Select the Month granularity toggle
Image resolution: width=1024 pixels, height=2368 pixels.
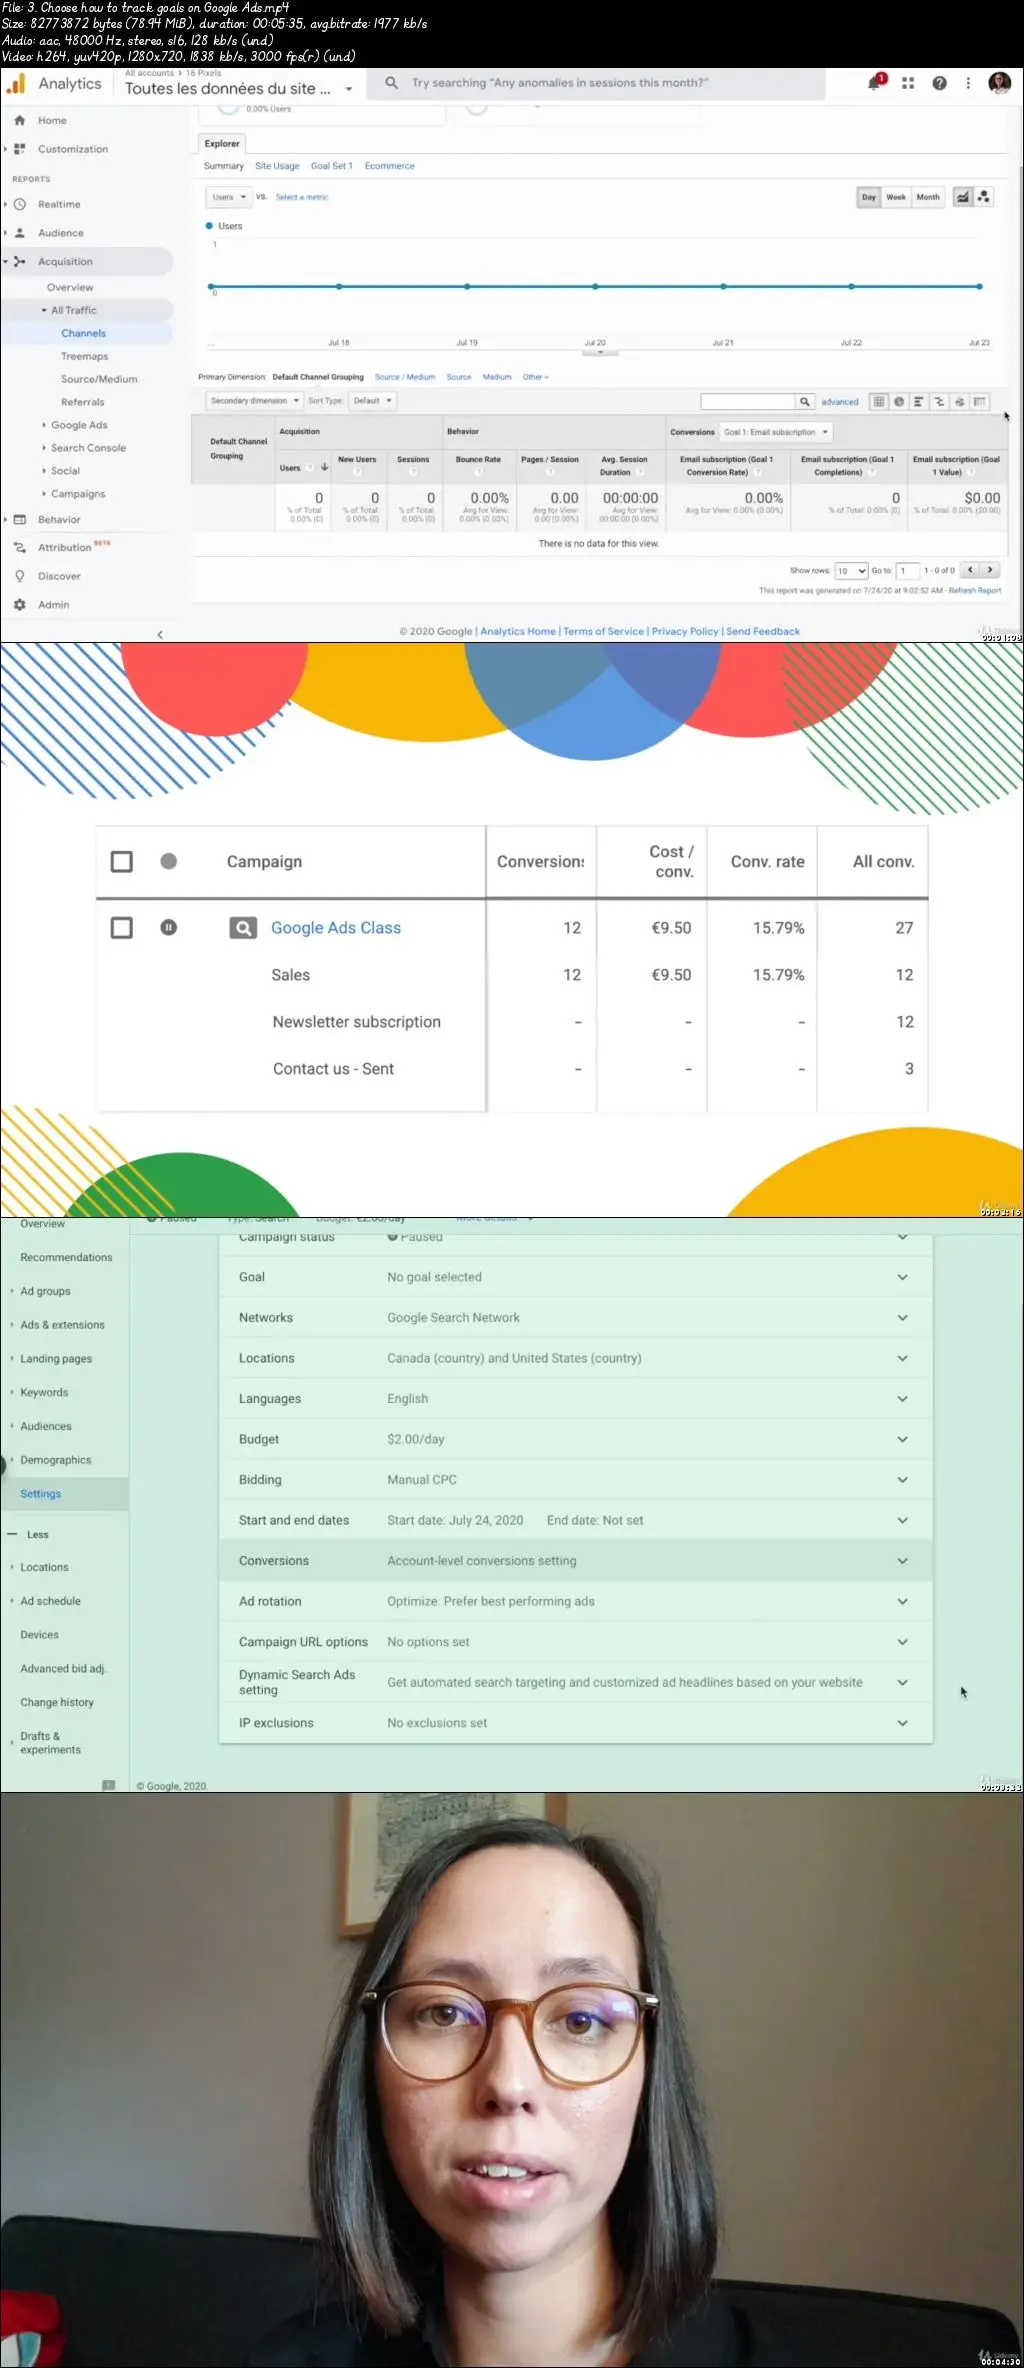click(928, 197)
